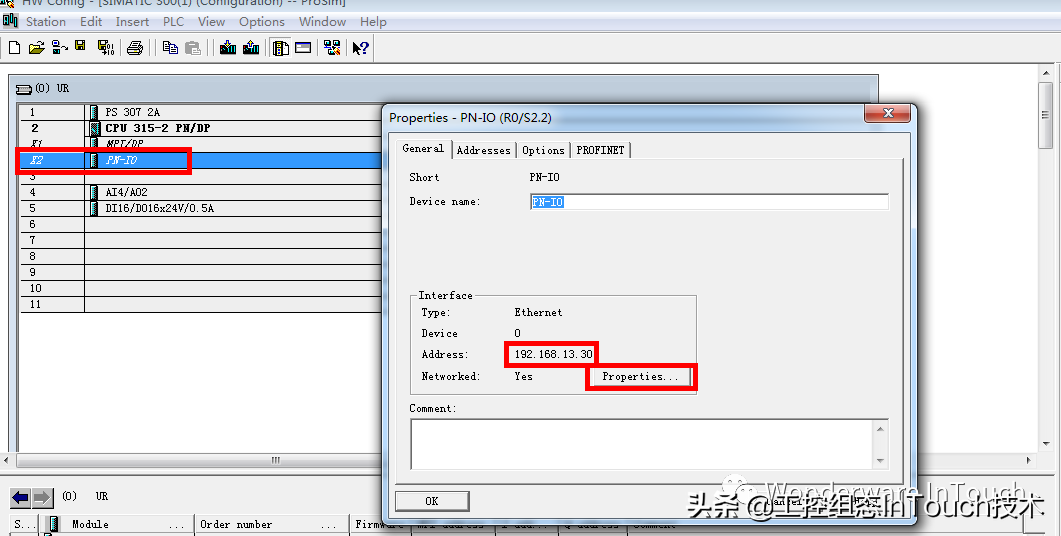Click the Open station folder icon
Image resolution: width=1061 pixels, height=536 pixels.
click(x=37, y=47)
